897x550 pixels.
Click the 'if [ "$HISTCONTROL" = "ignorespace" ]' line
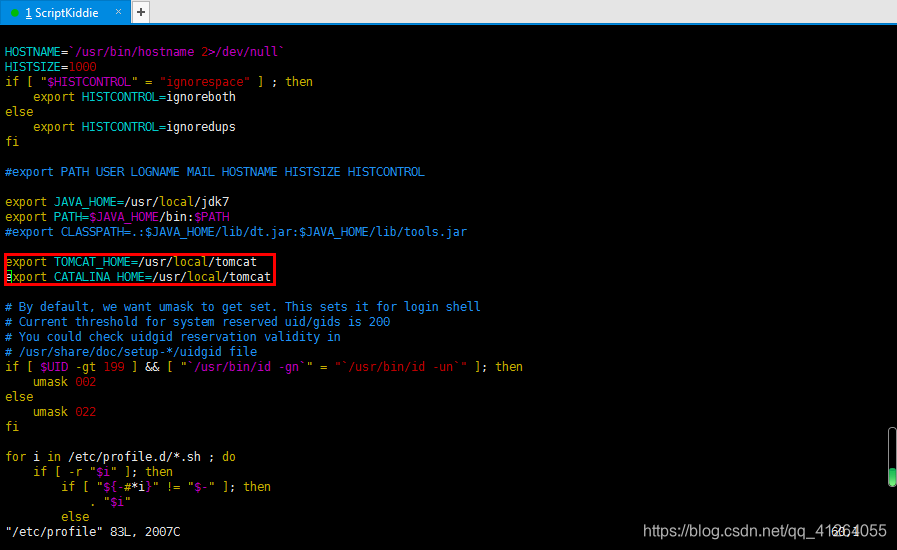(159, 82)
